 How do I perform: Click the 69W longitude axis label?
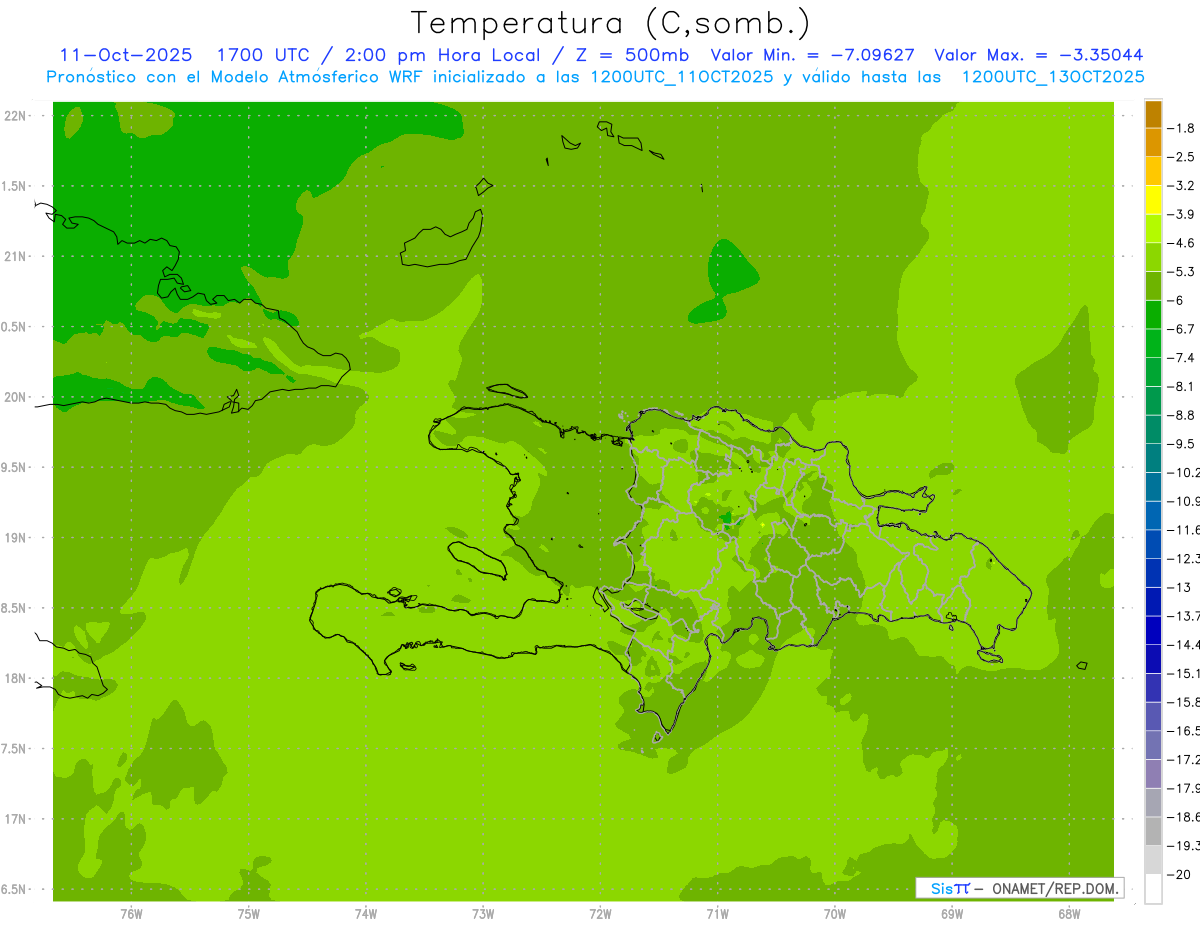952,913
